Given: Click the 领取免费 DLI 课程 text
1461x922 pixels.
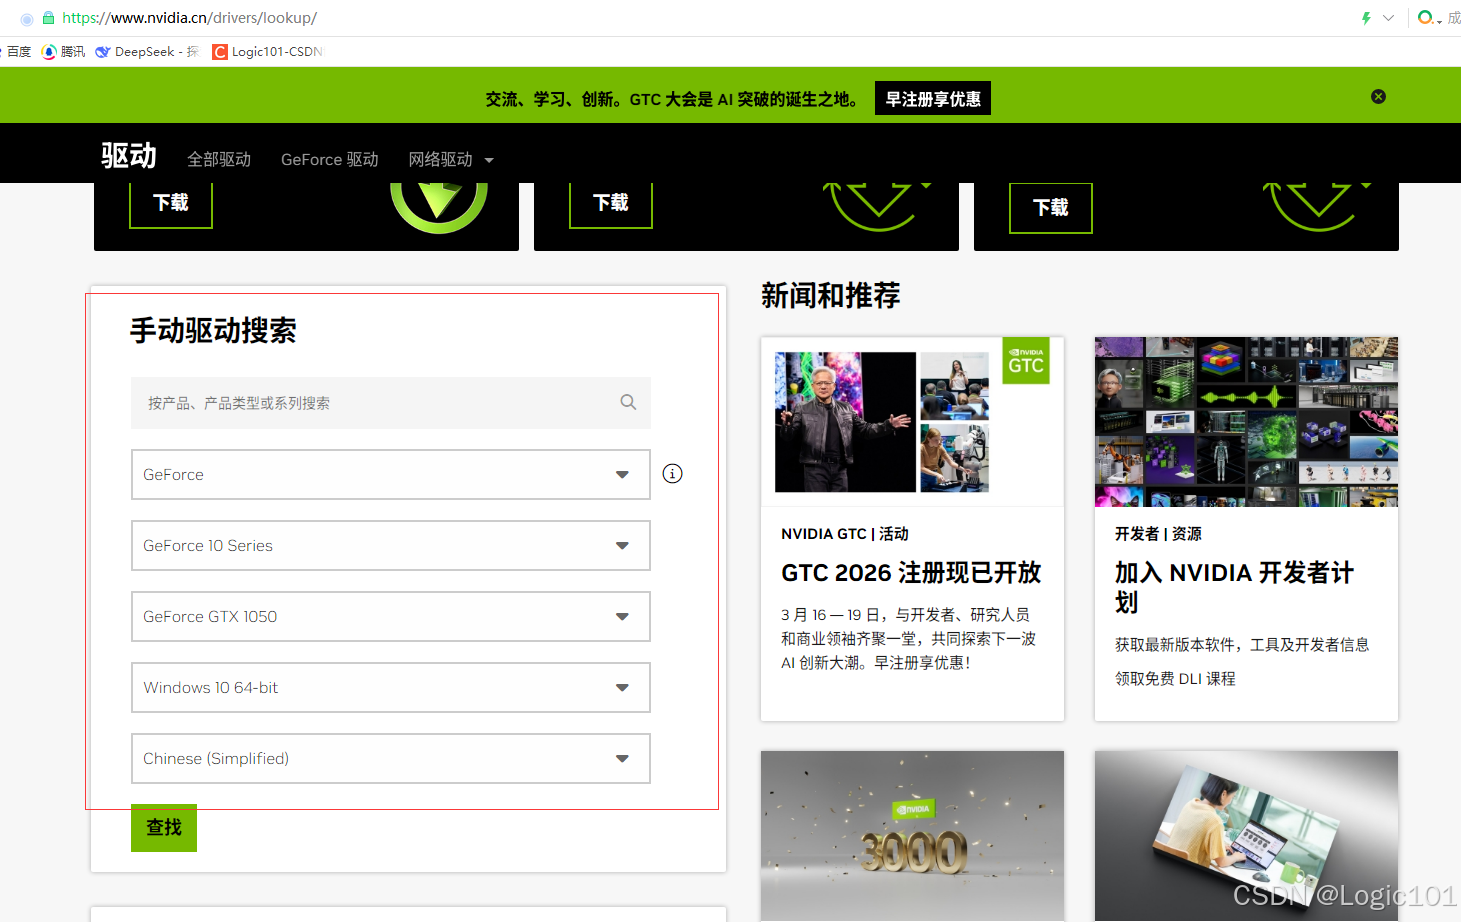Looking at the screenshot, I should point(1175,679).
